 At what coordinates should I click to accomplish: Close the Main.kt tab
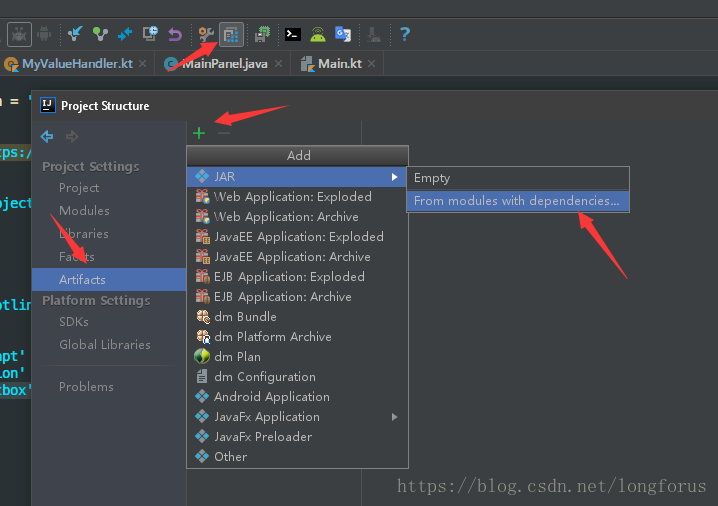pos(371,64)
